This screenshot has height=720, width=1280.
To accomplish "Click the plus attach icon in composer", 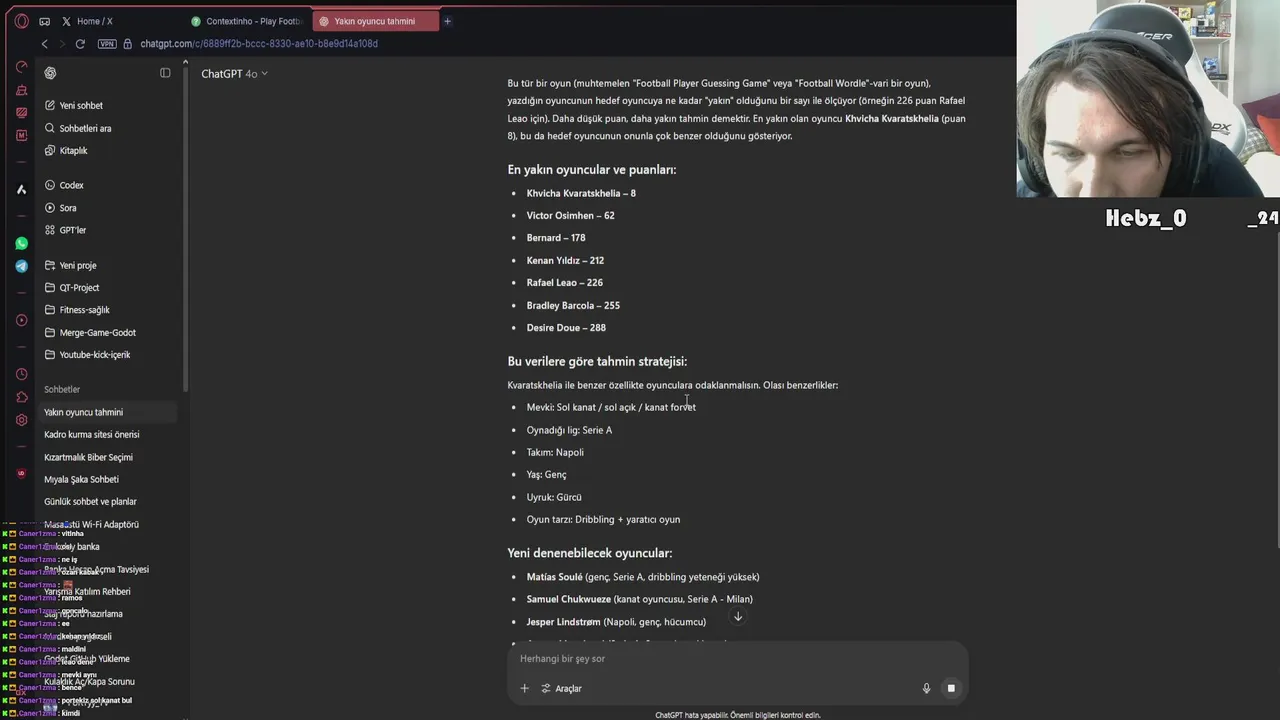I will click(x=524, y=688).
